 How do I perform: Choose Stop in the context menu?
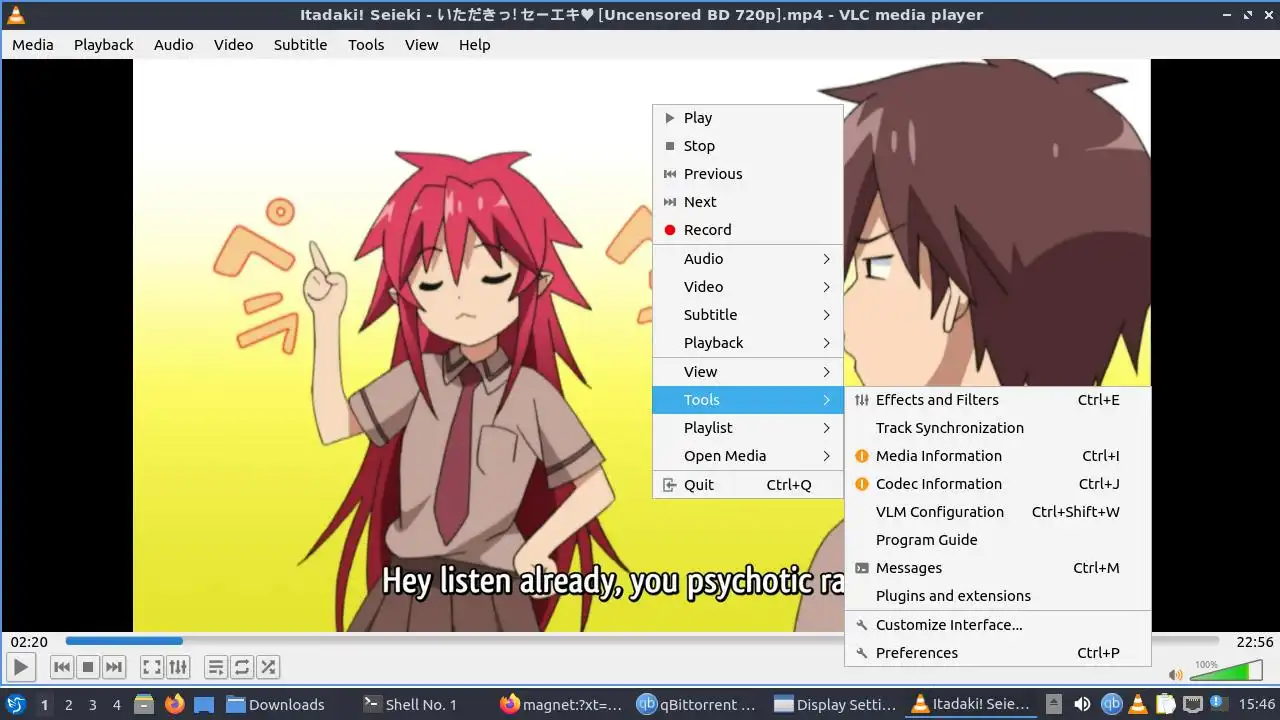[x=748, y=146]
